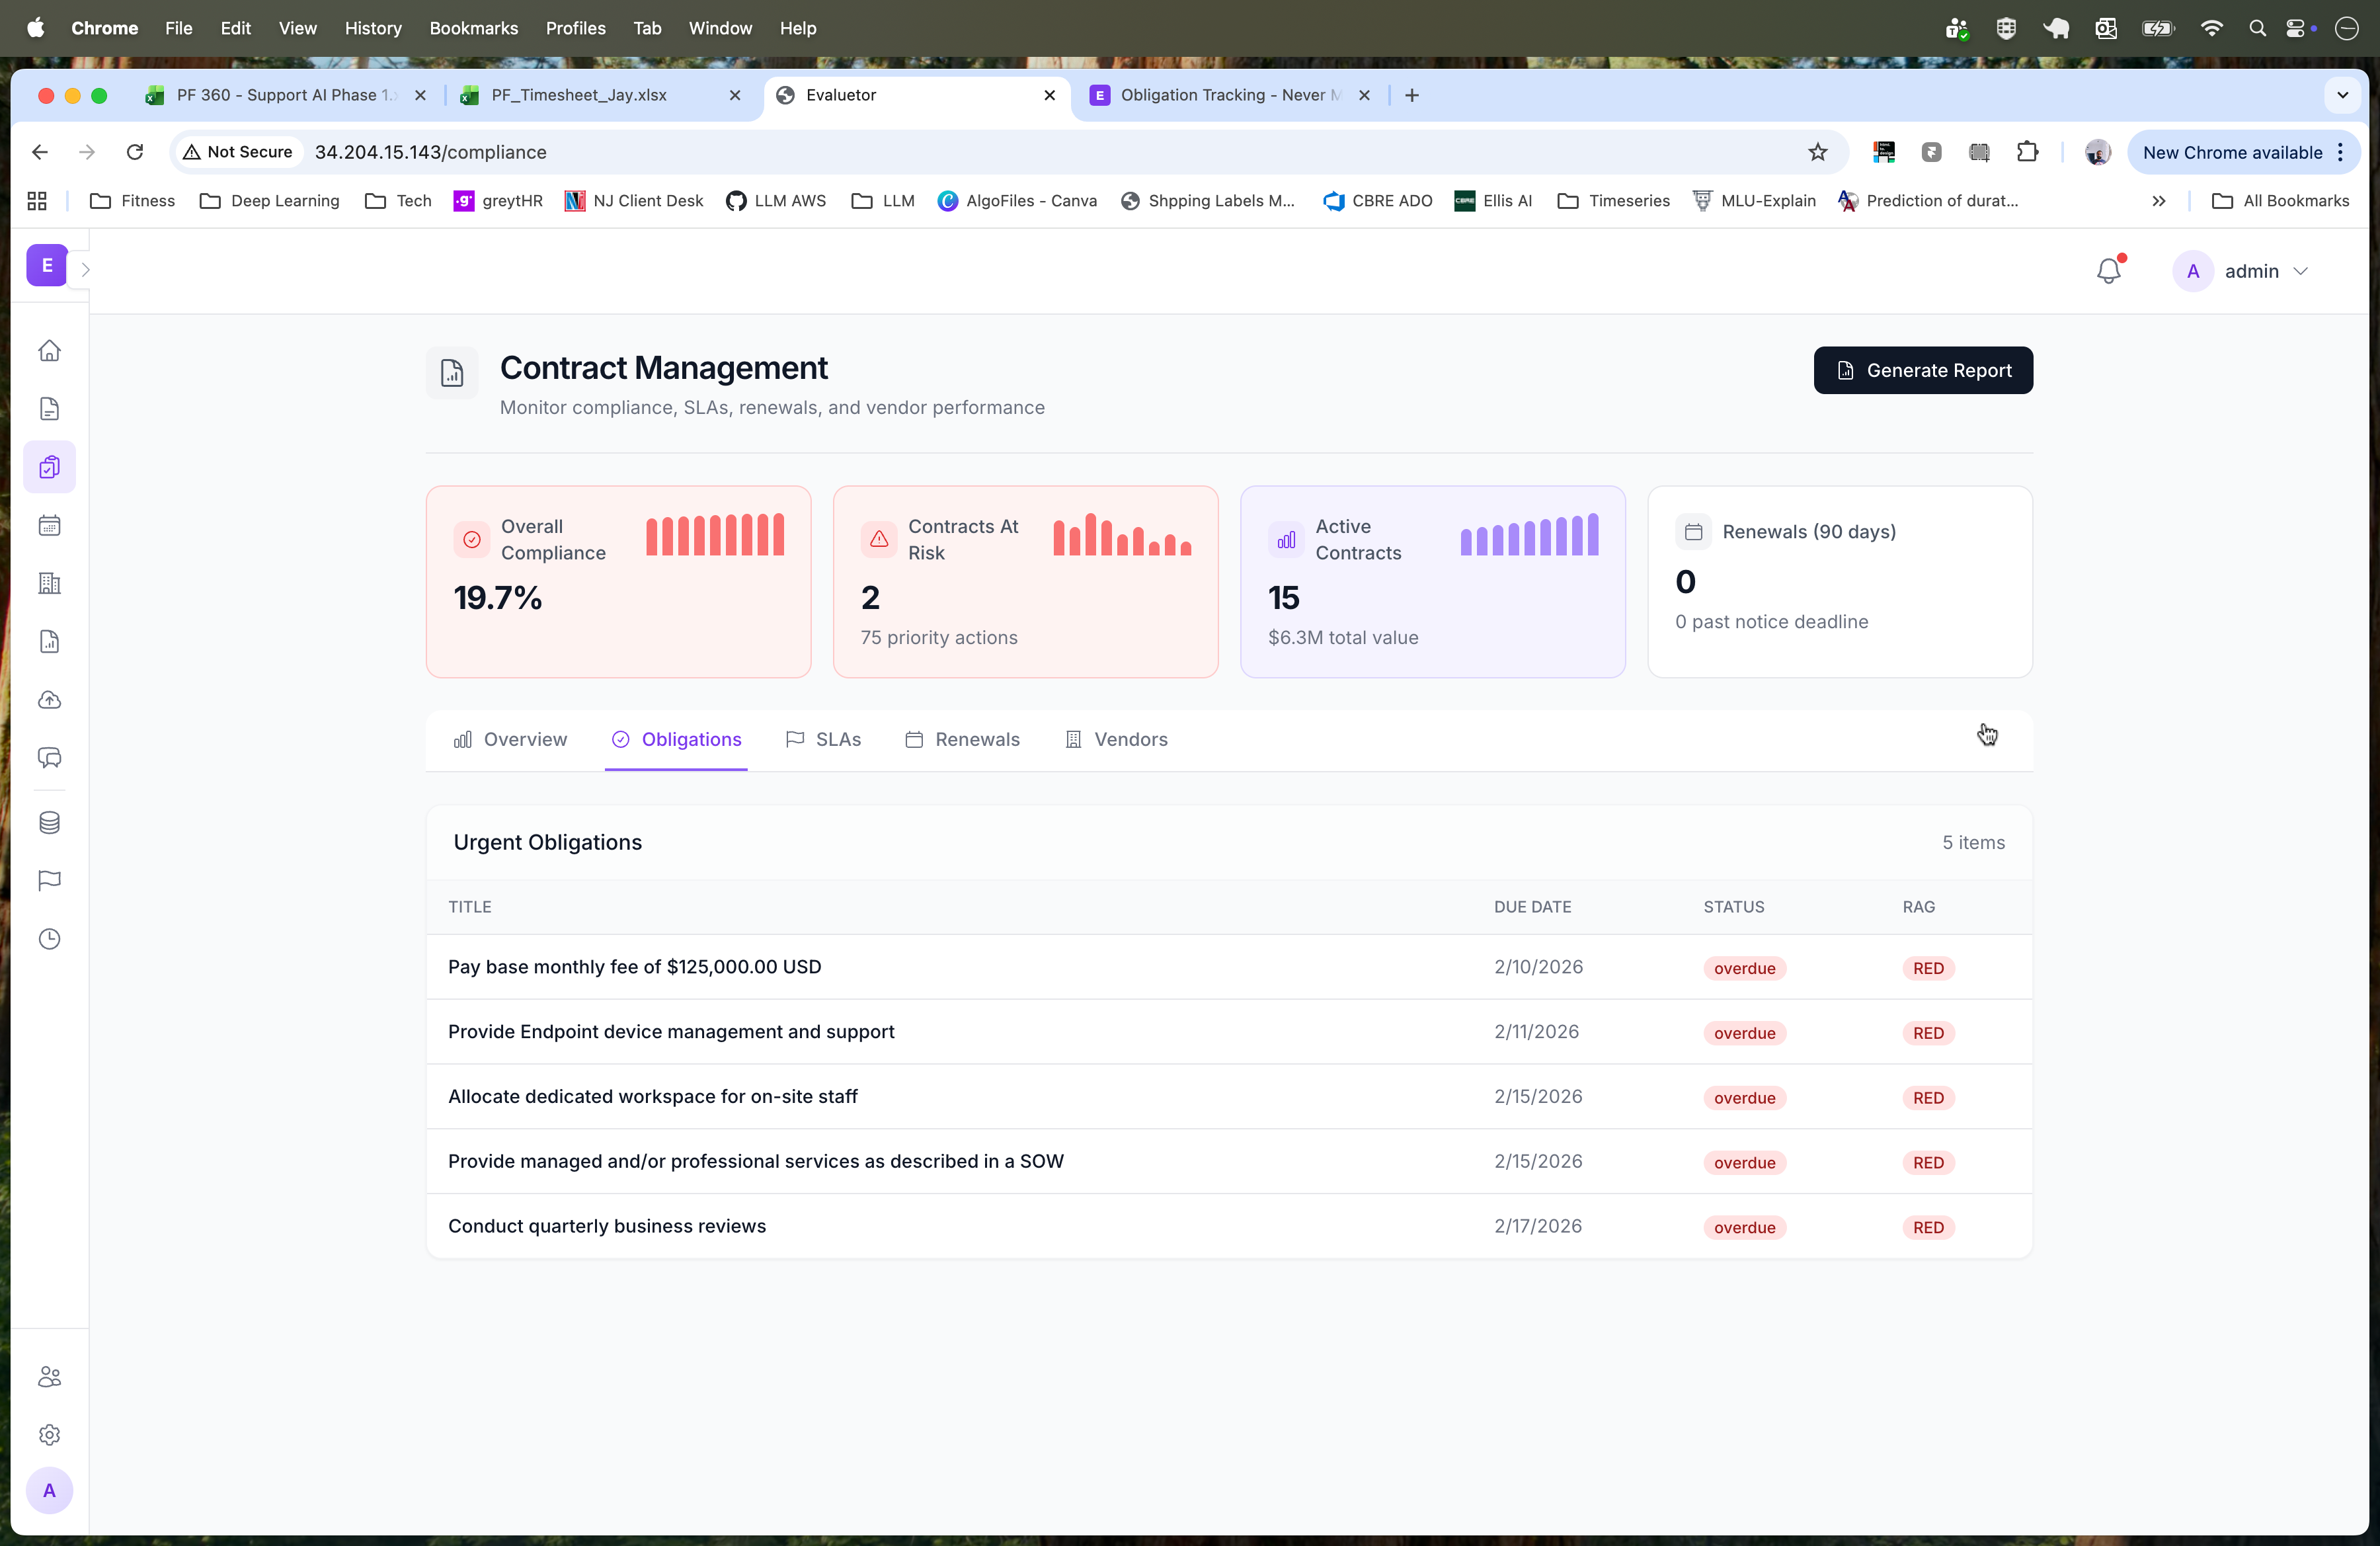
Task: Click the Generate Report button
Action: click(1922, 370)
